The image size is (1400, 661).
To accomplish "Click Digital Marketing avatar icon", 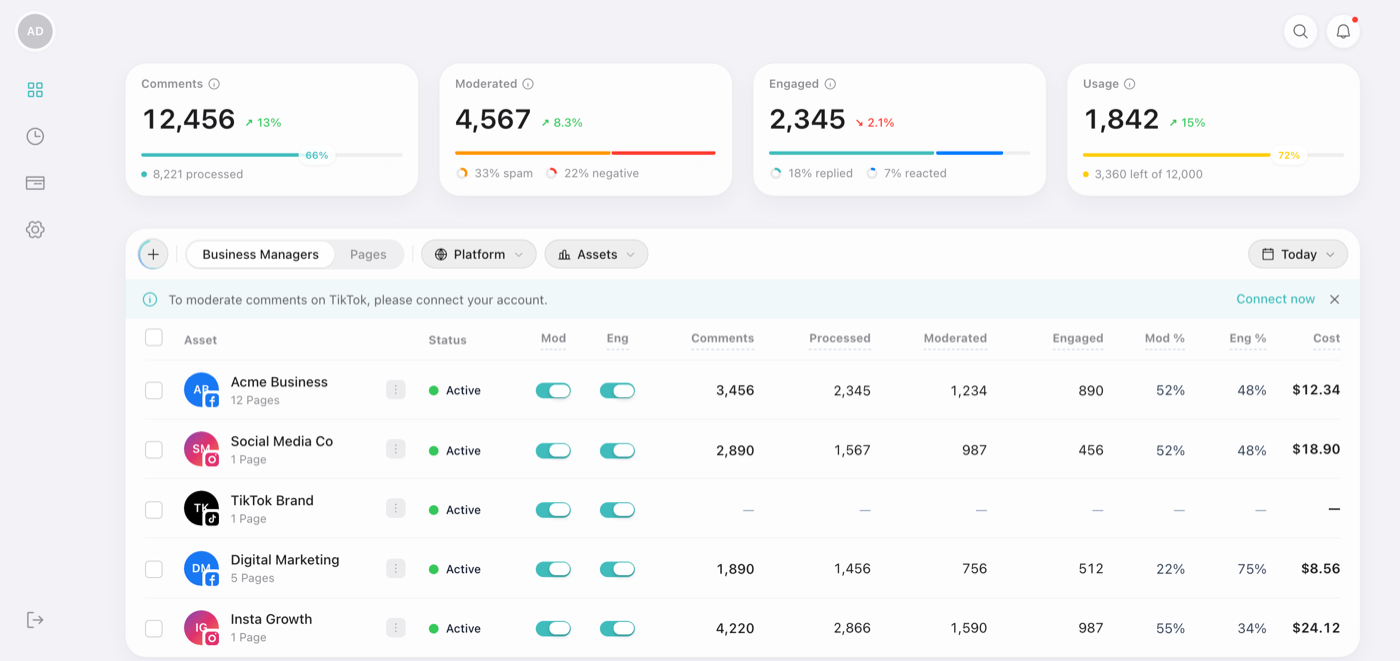I will coord(201,569).
